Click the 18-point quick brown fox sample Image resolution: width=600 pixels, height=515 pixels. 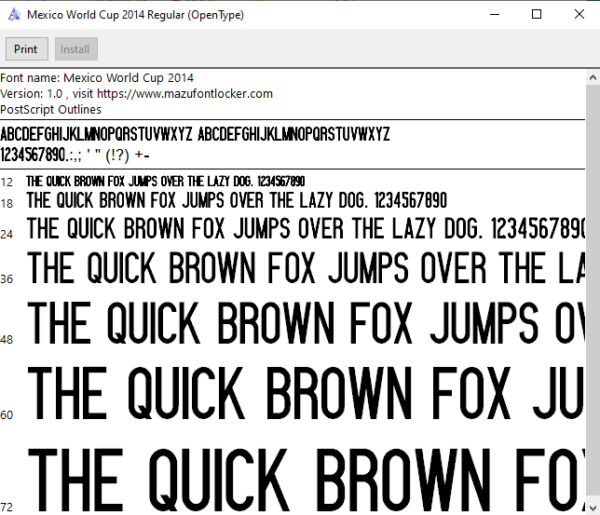pos(237,200)
